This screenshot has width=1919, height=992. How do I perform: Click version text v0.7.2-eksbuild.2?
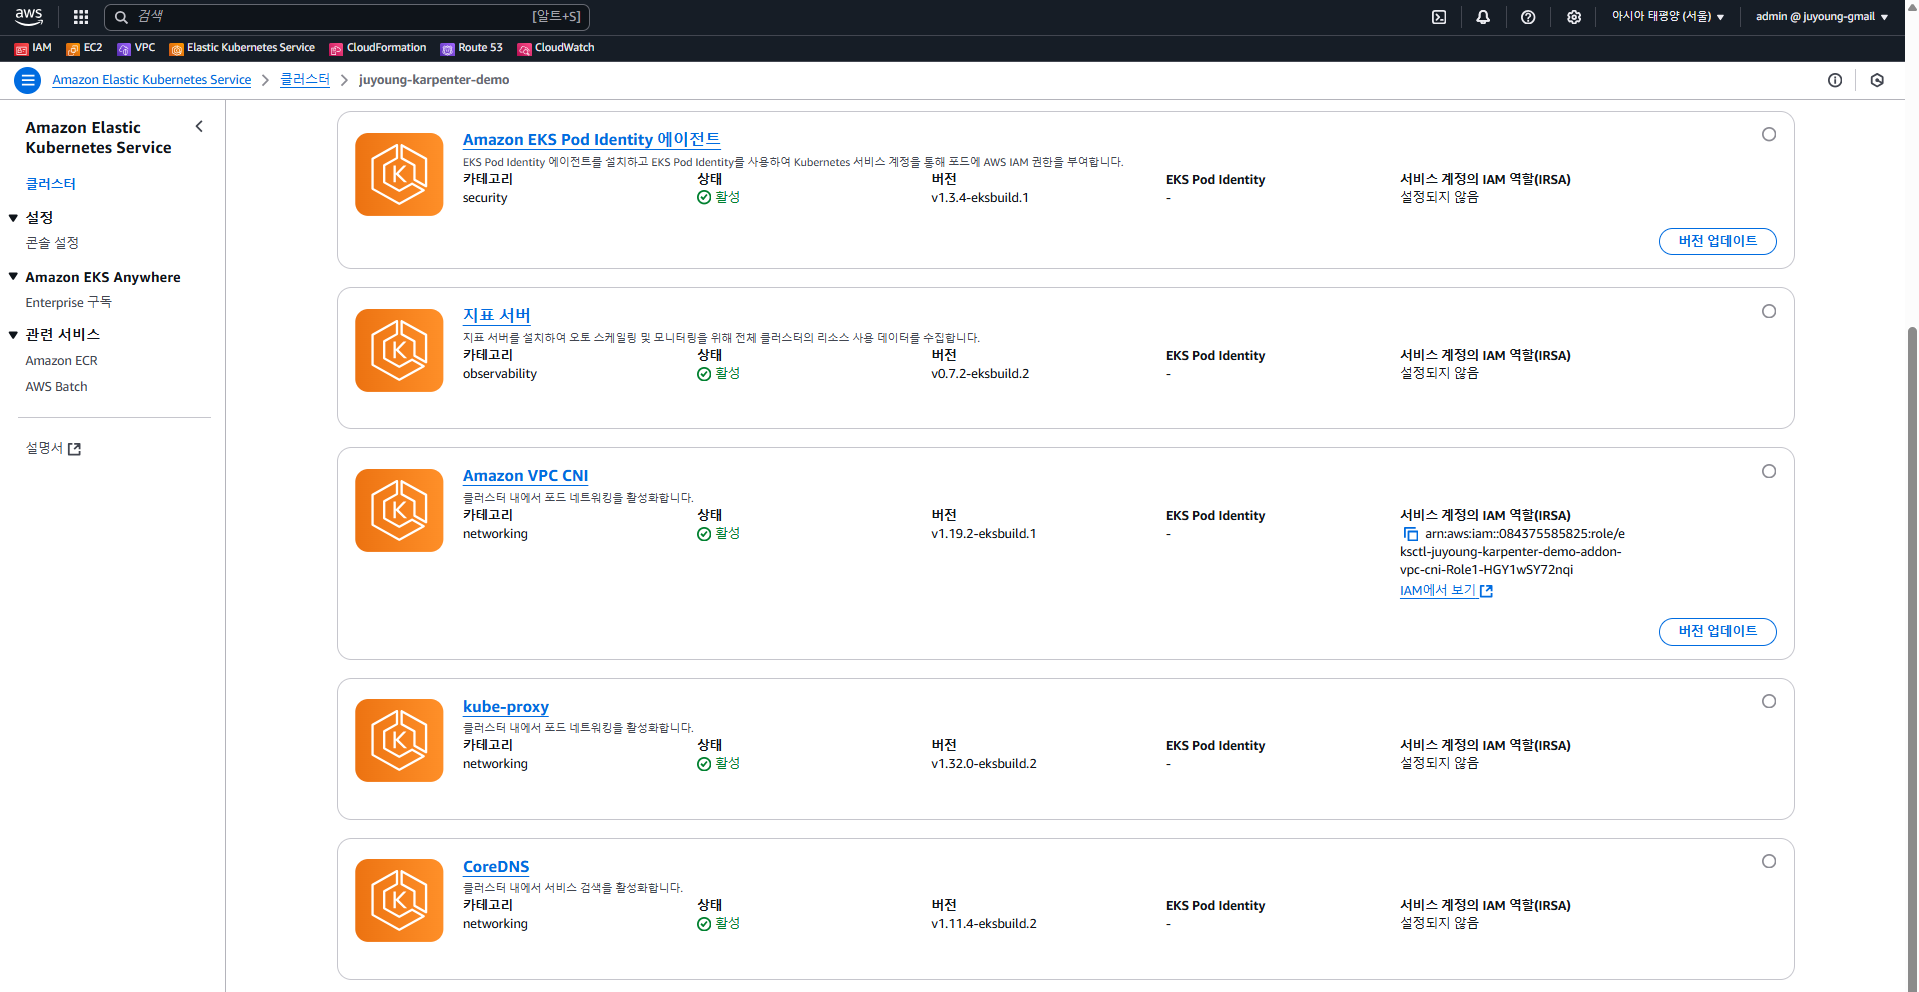(x=980, y=374)
